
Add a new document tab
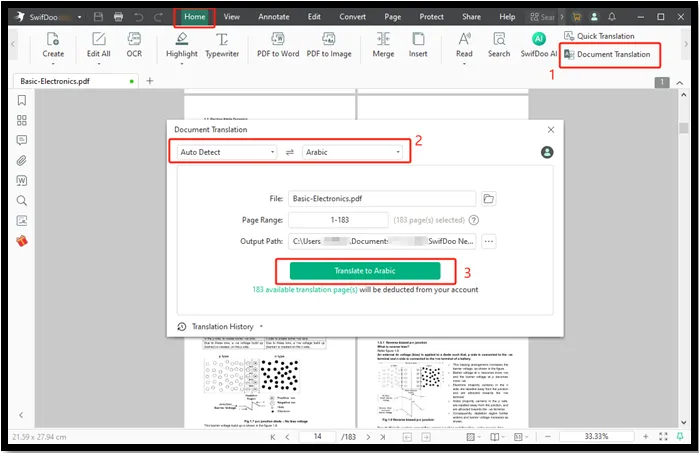pyautogui.click(x=150, y=81)
